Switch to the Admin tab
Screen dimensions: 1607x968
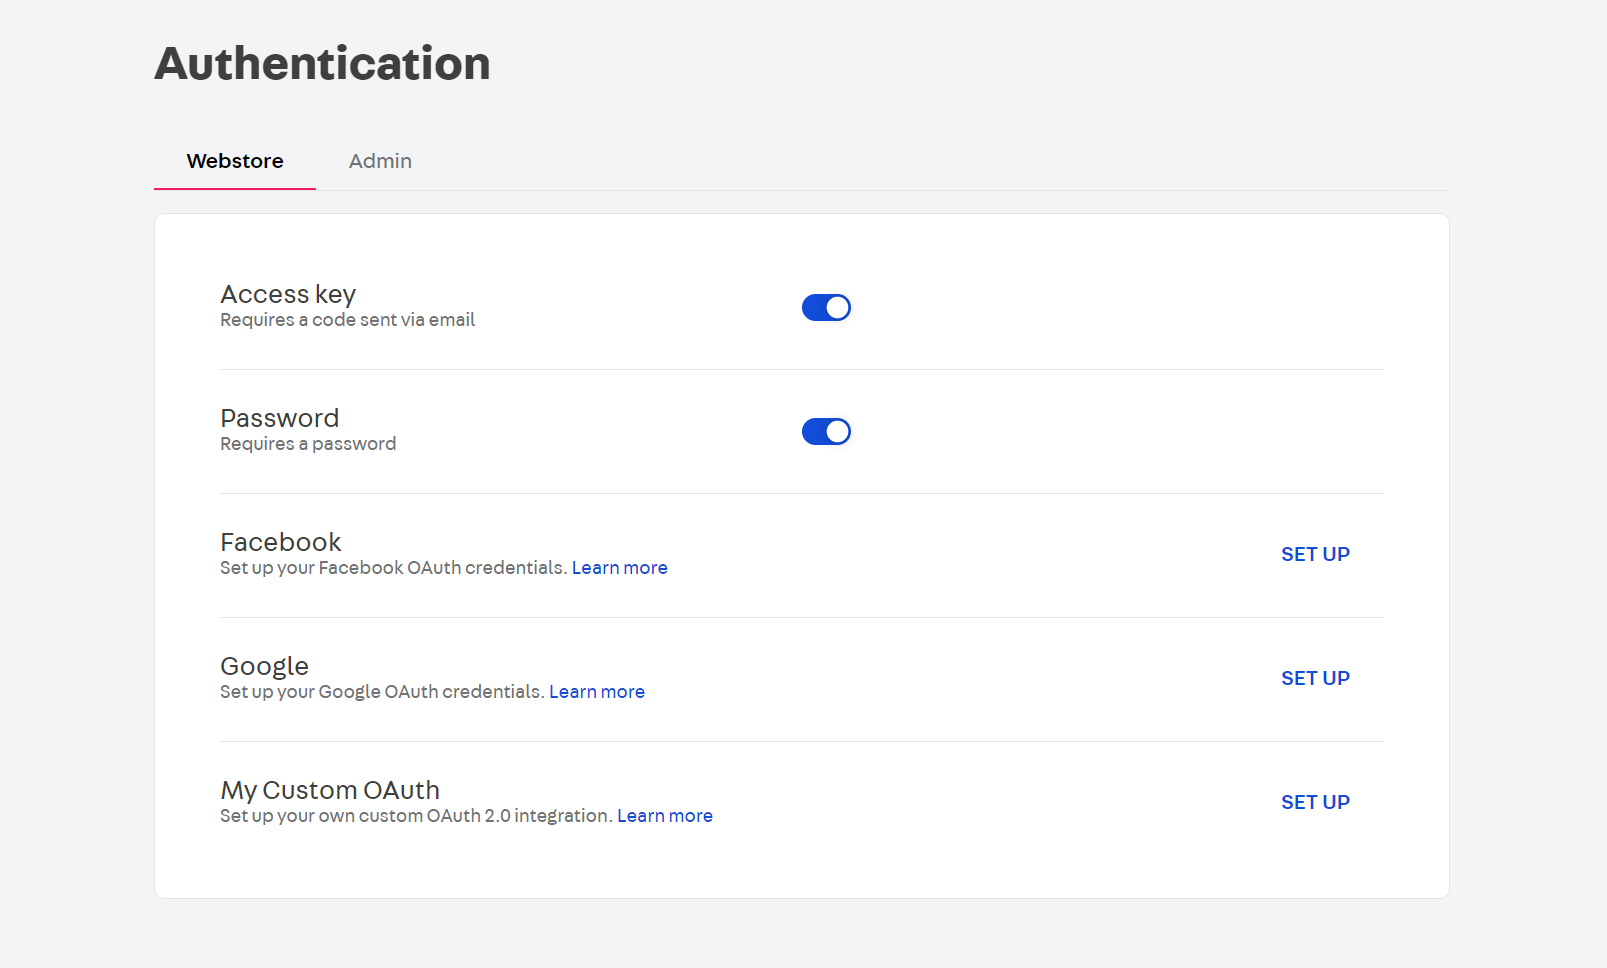[380, 161]
